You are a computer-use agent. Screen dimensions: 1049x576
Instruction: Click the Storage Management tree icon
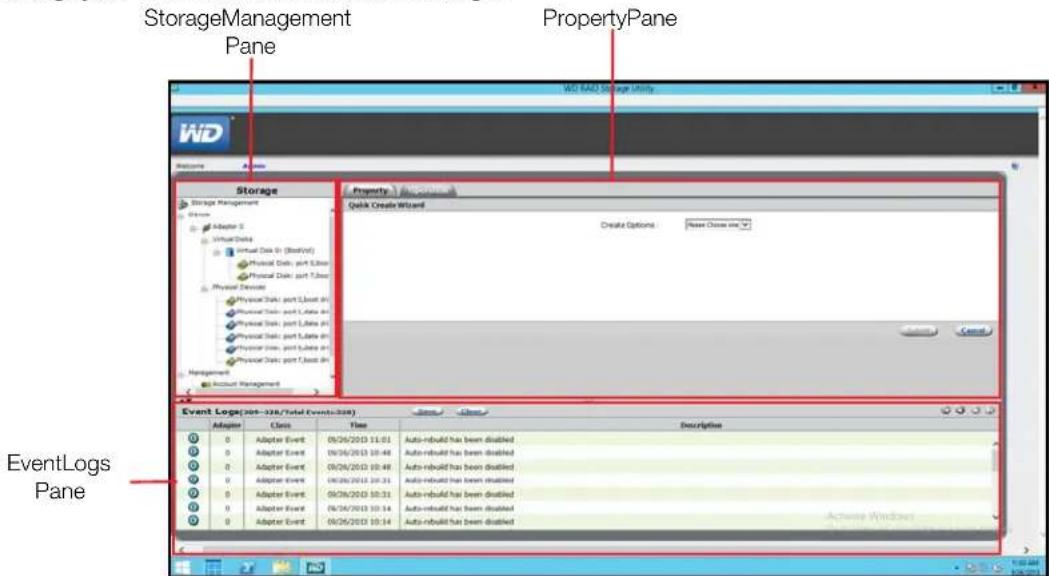(x=183, y=203)
